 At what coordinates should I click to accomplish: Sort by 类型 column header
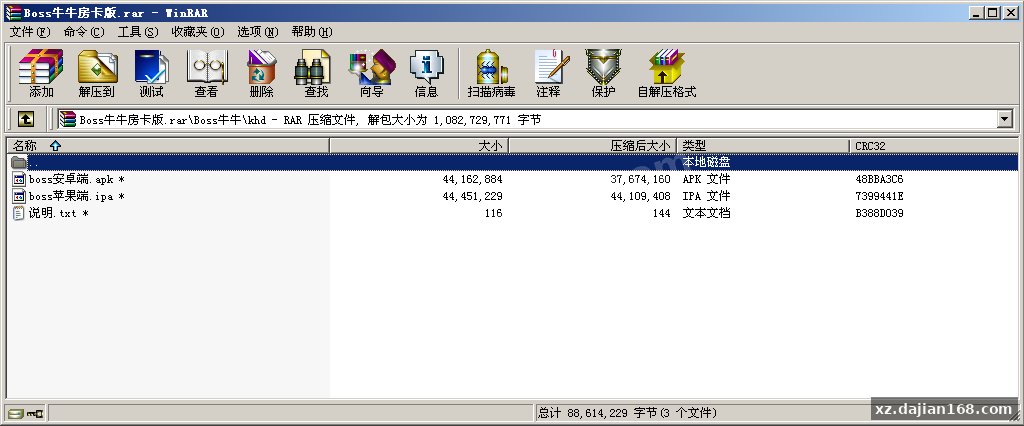763,146
